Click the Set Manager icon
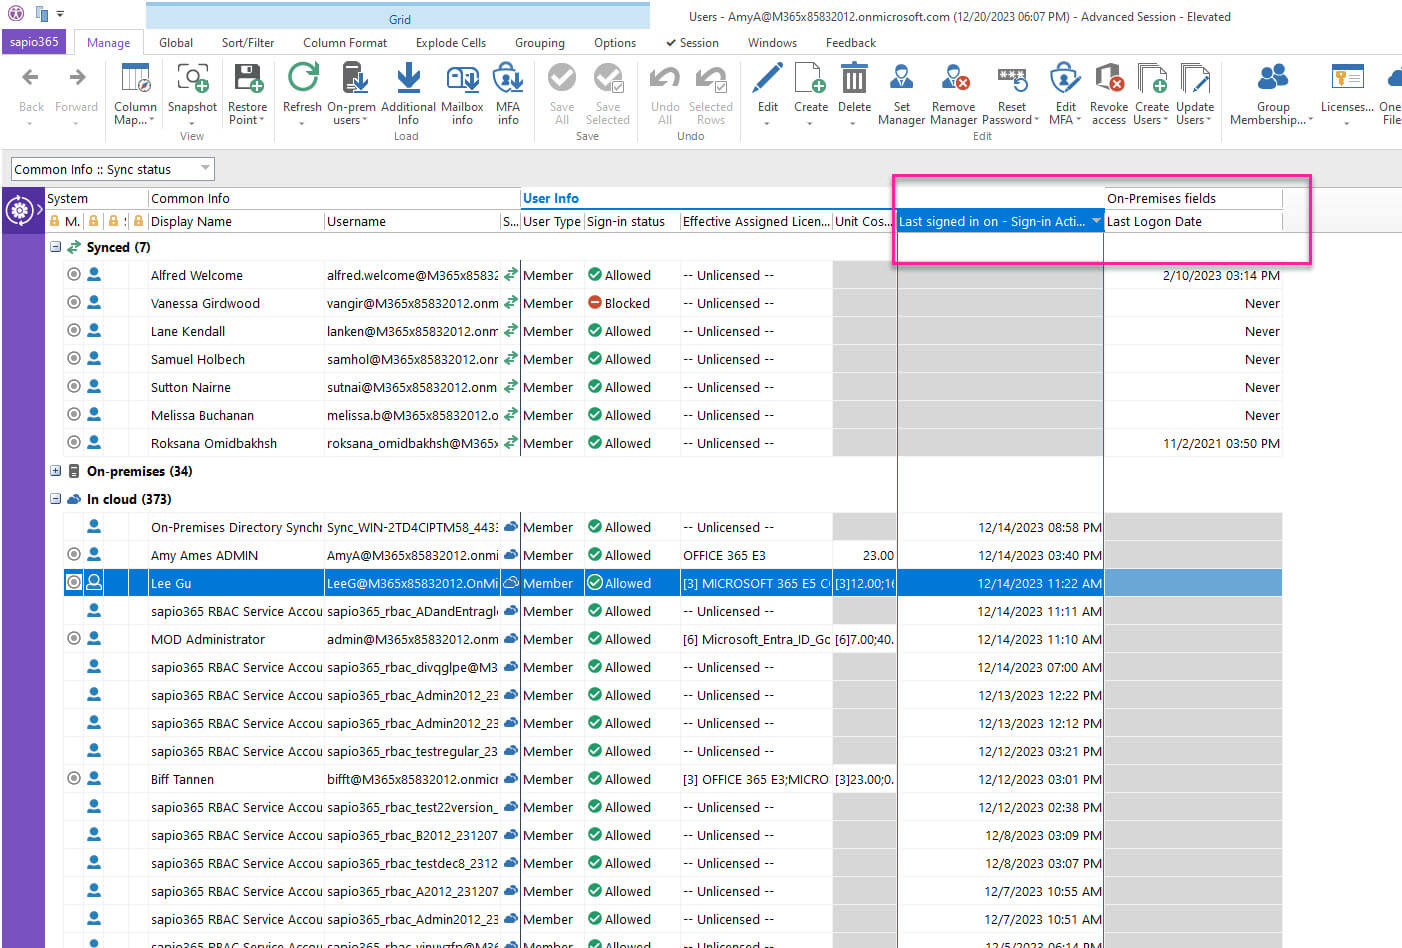Image resolution: width=1402 pixels, height=948 pixels. pyautogui.click(x=901, y=78)
